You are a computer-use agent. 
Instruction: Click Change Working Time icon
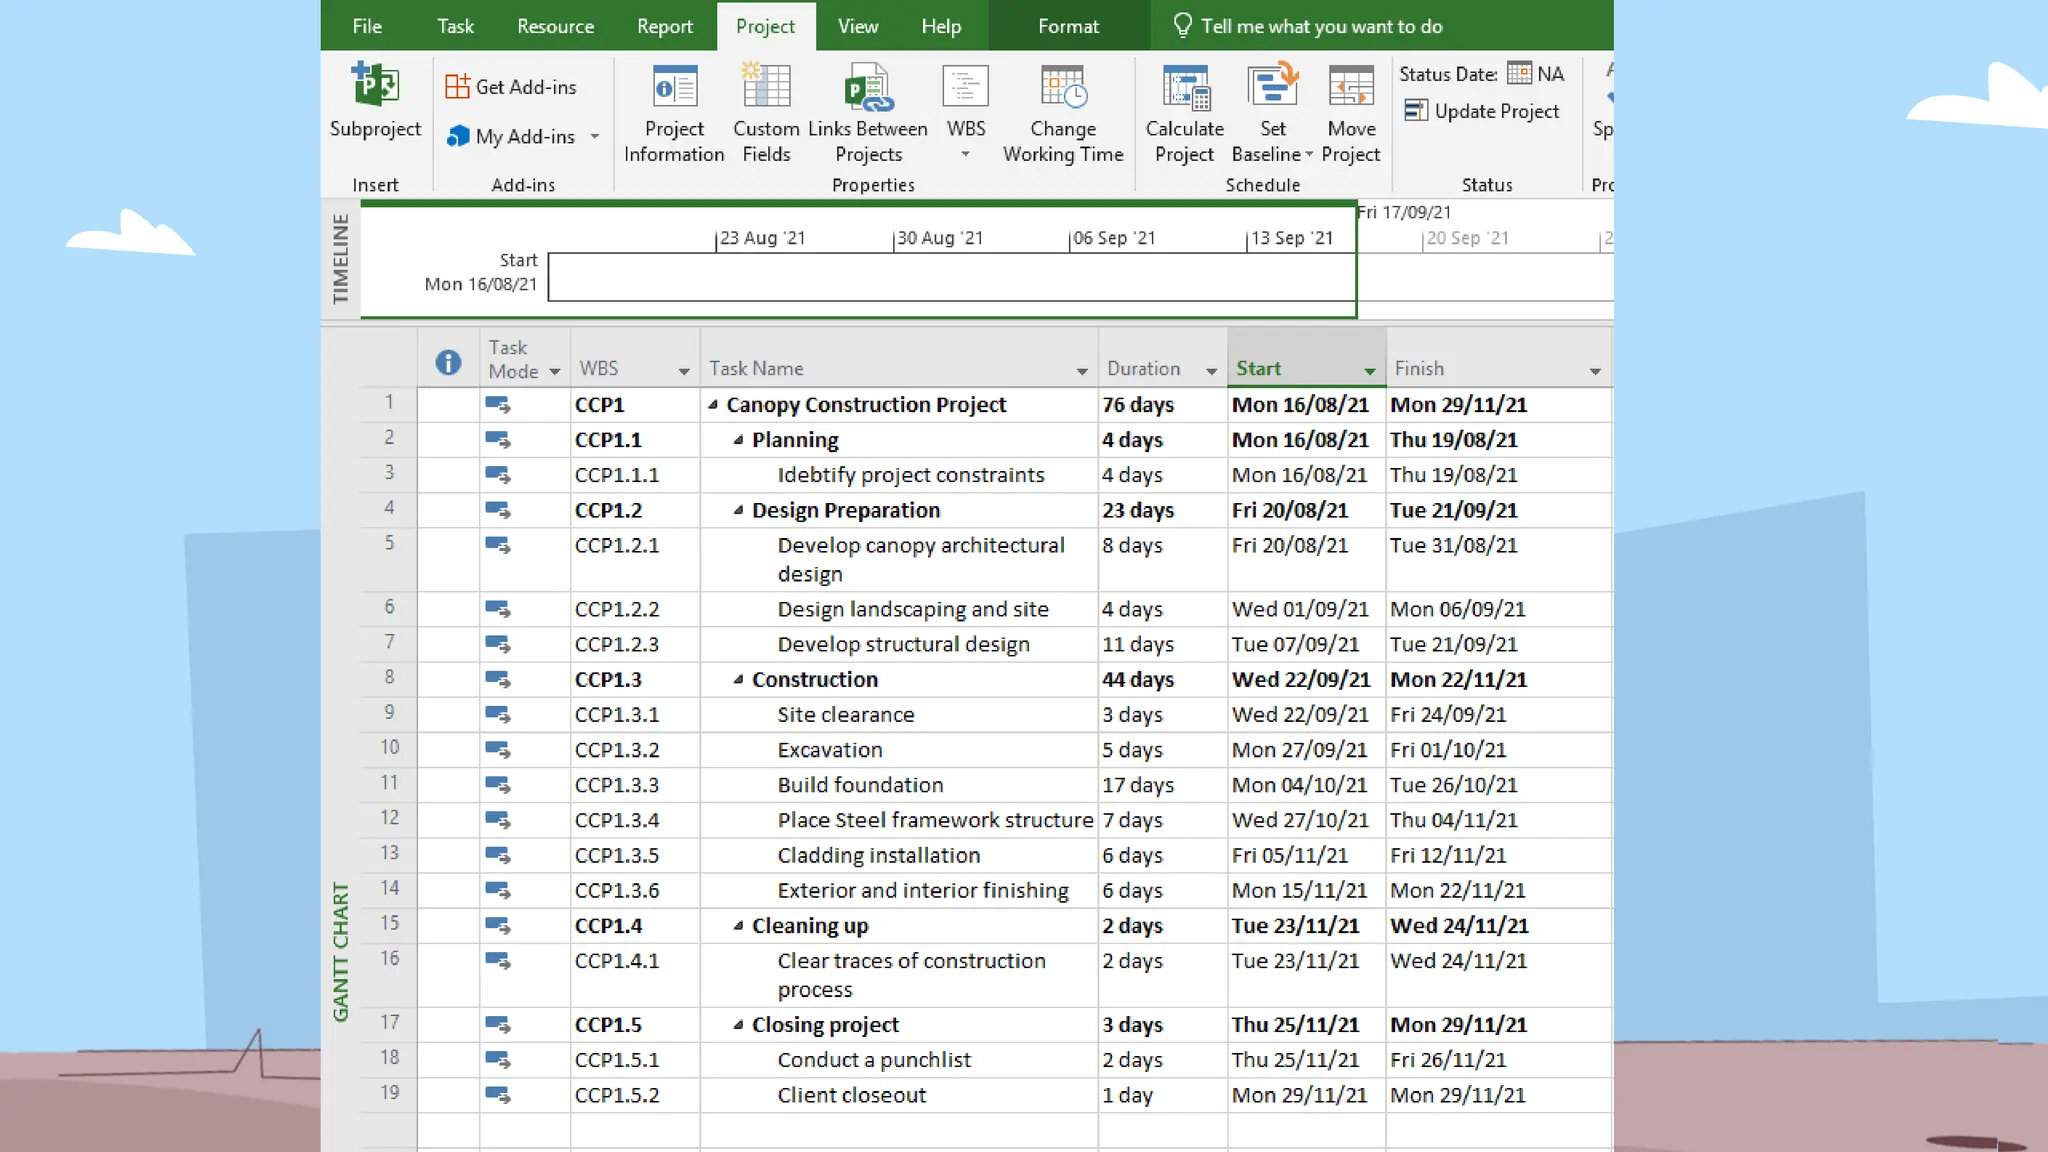pyautogui.click(x=1063, y=87)
